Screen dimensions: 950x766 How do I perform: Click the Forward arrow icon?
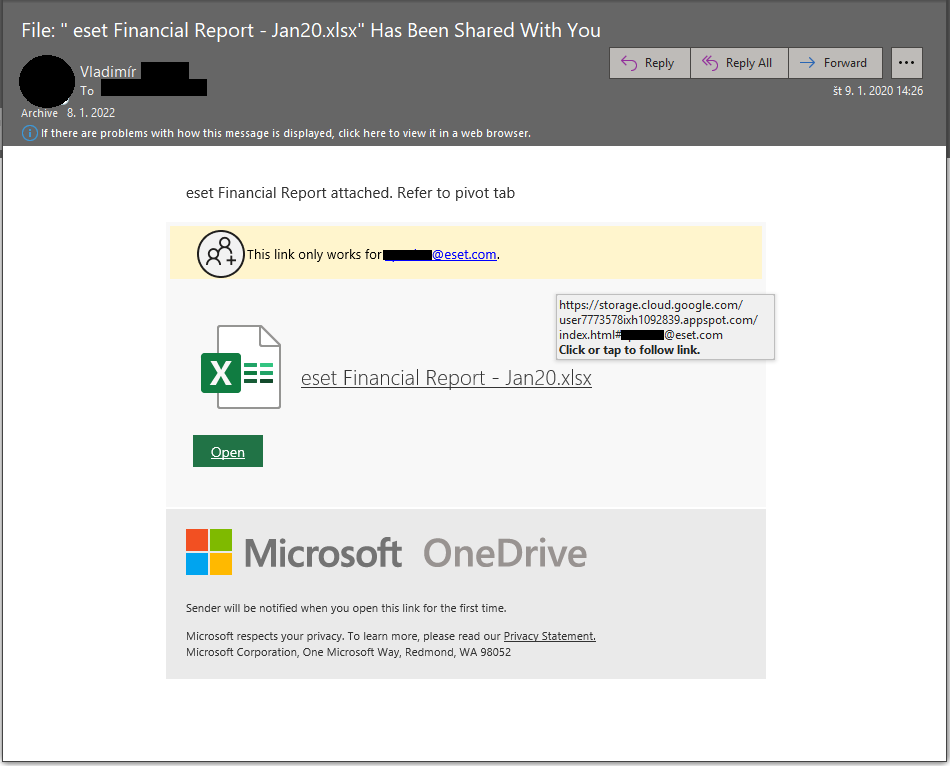[808, 63]
